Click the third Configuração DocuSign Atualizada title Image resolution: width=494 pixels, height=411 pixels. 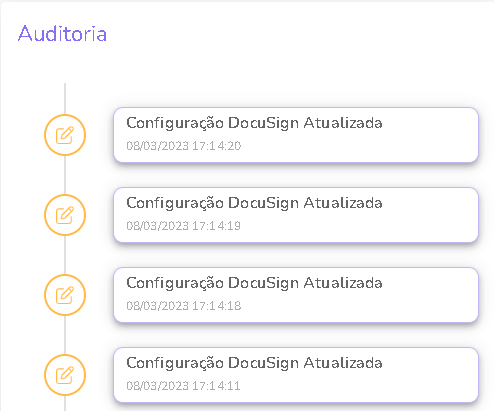tap(254, 284)
